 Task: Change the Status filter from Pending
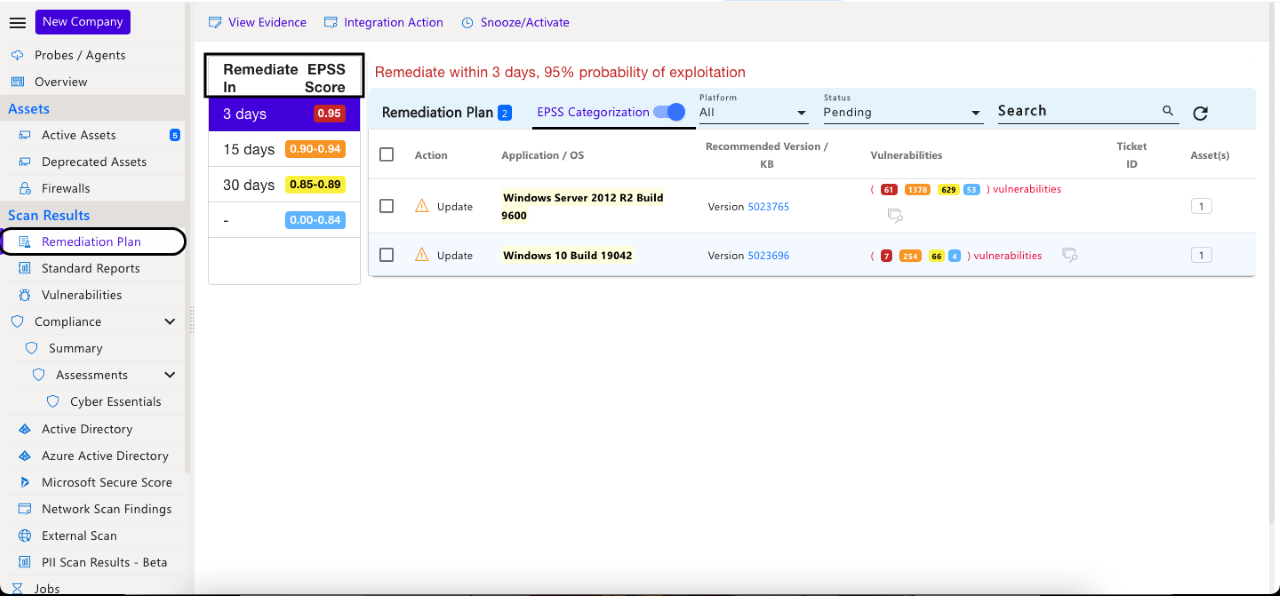click(900, 112)
